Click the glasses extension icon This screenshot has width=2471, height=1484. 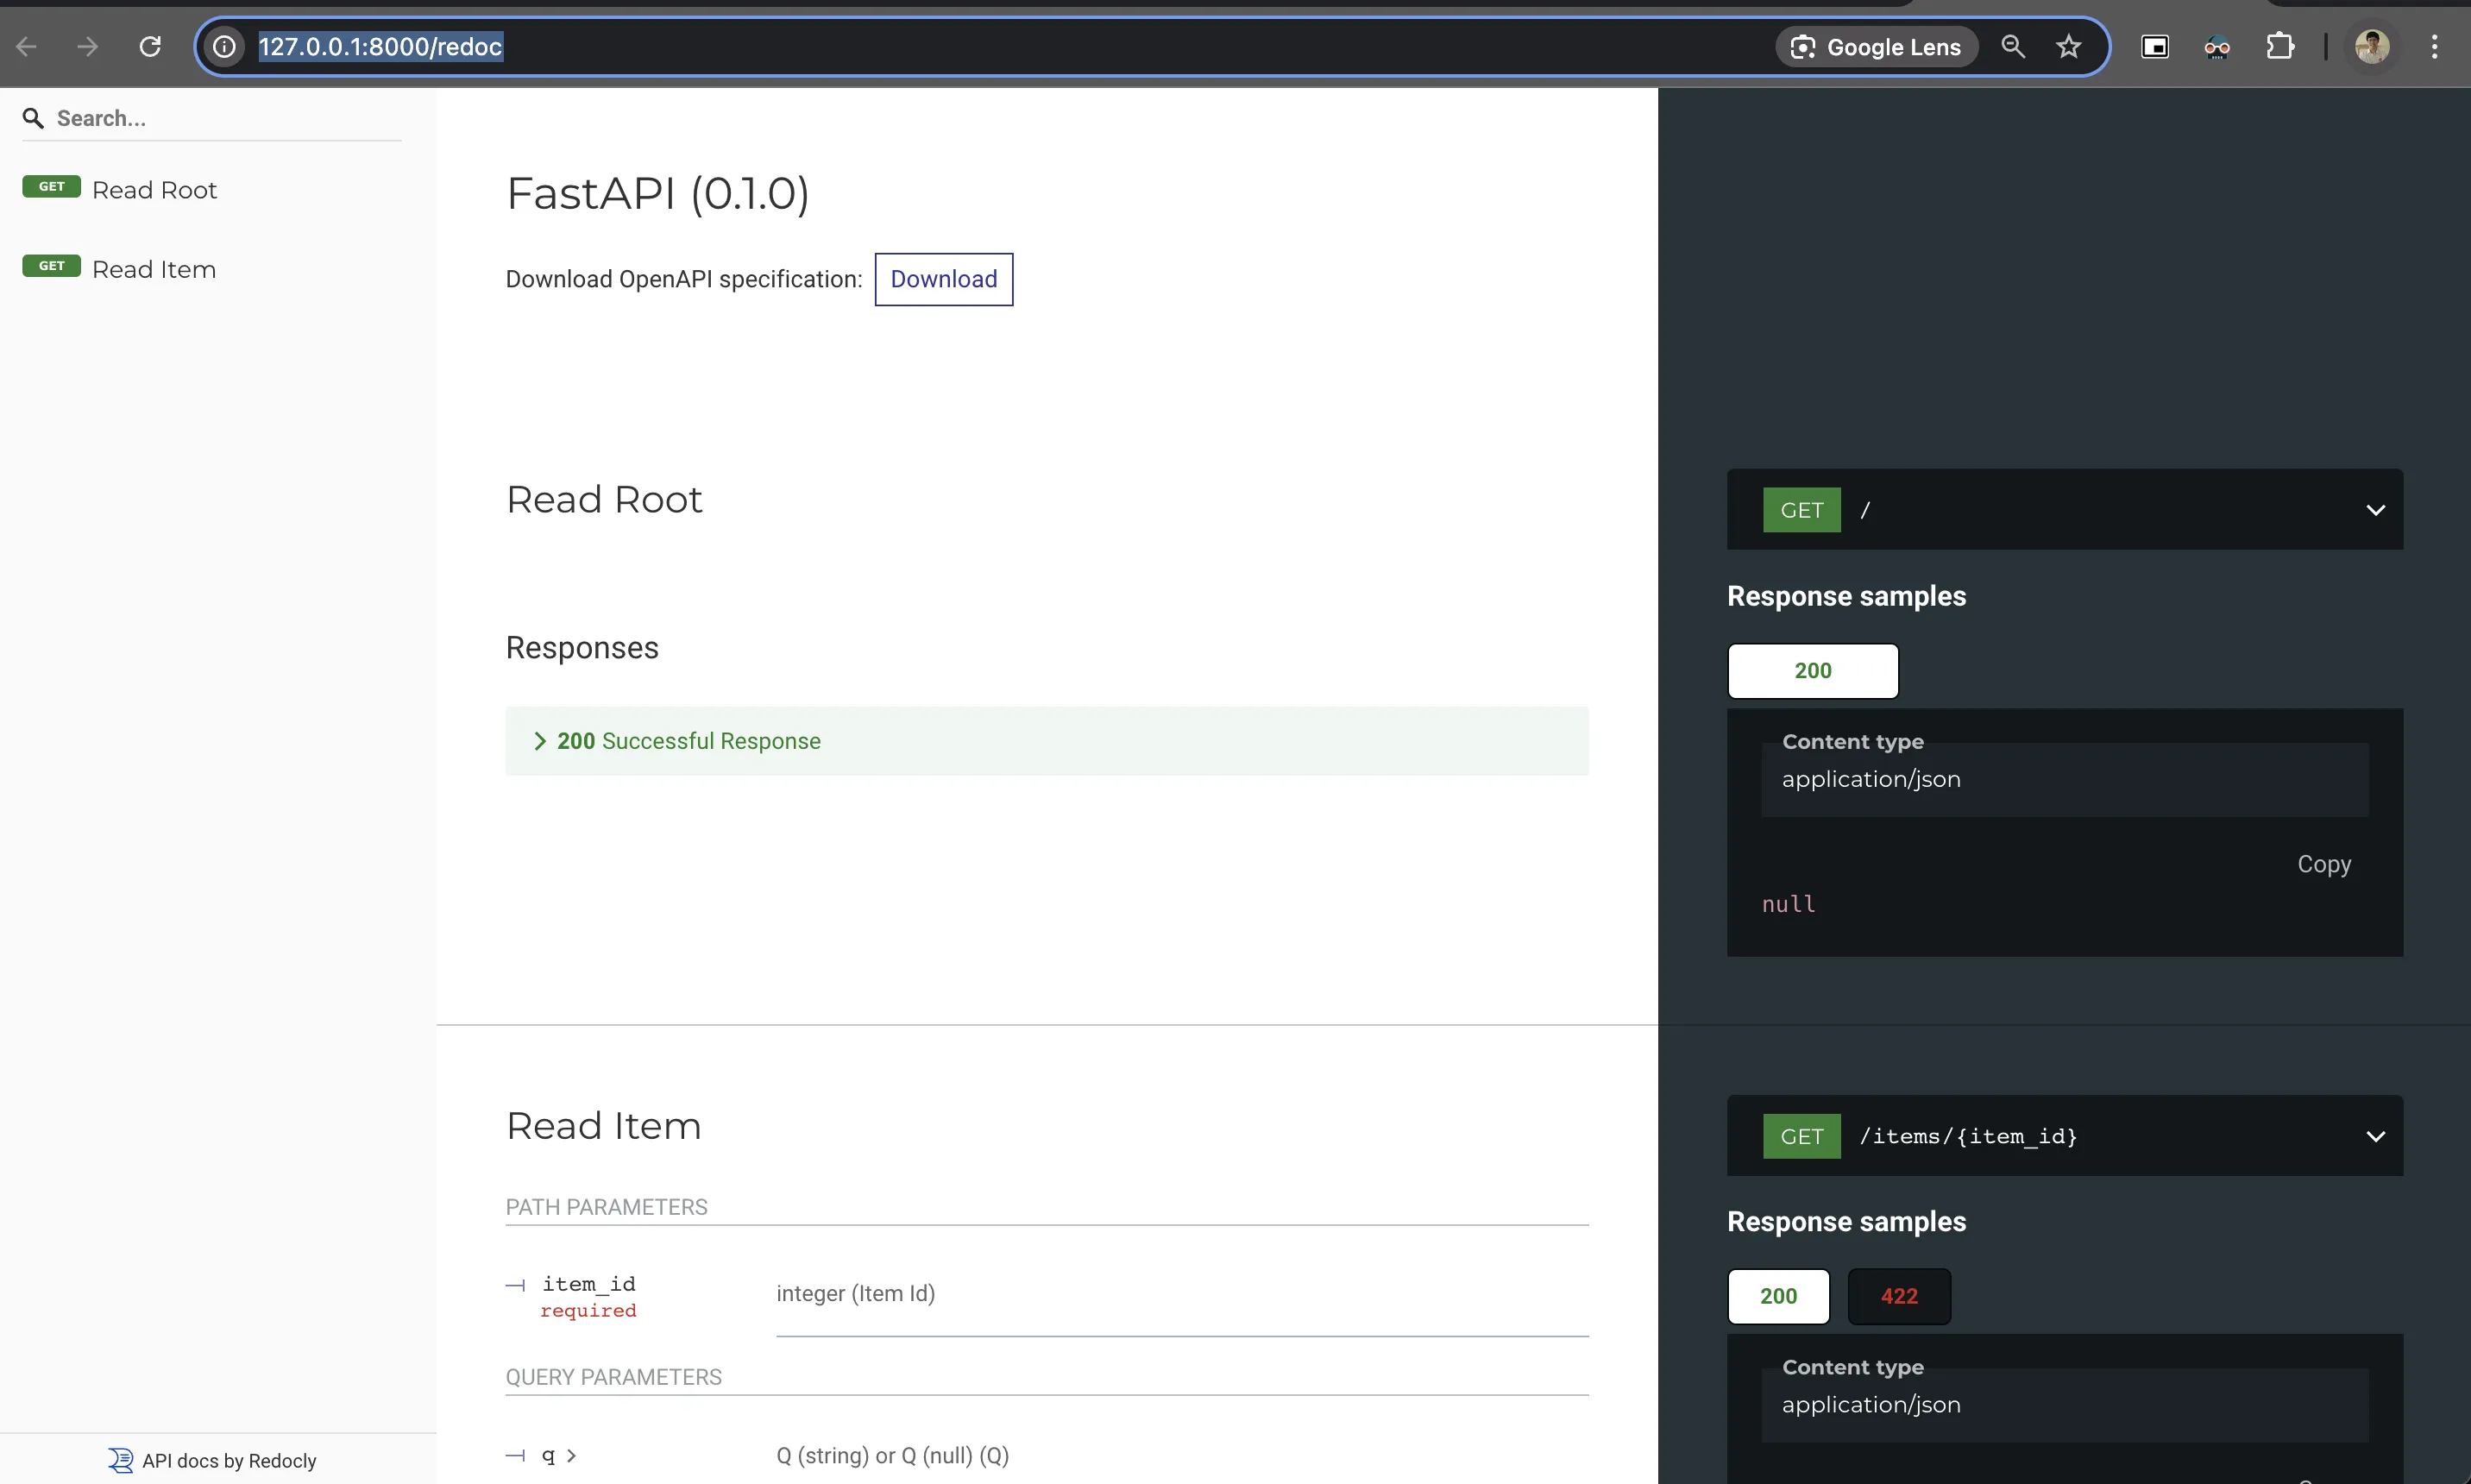pos(2217,46)
